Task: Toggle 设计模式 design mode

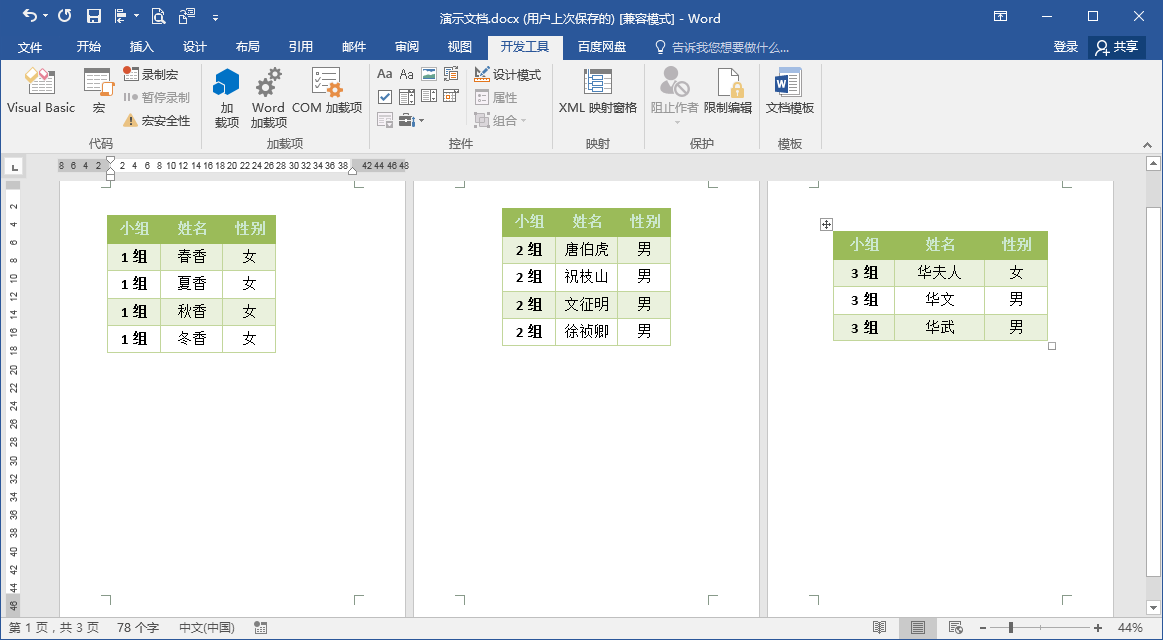Action: click(507, 74)
